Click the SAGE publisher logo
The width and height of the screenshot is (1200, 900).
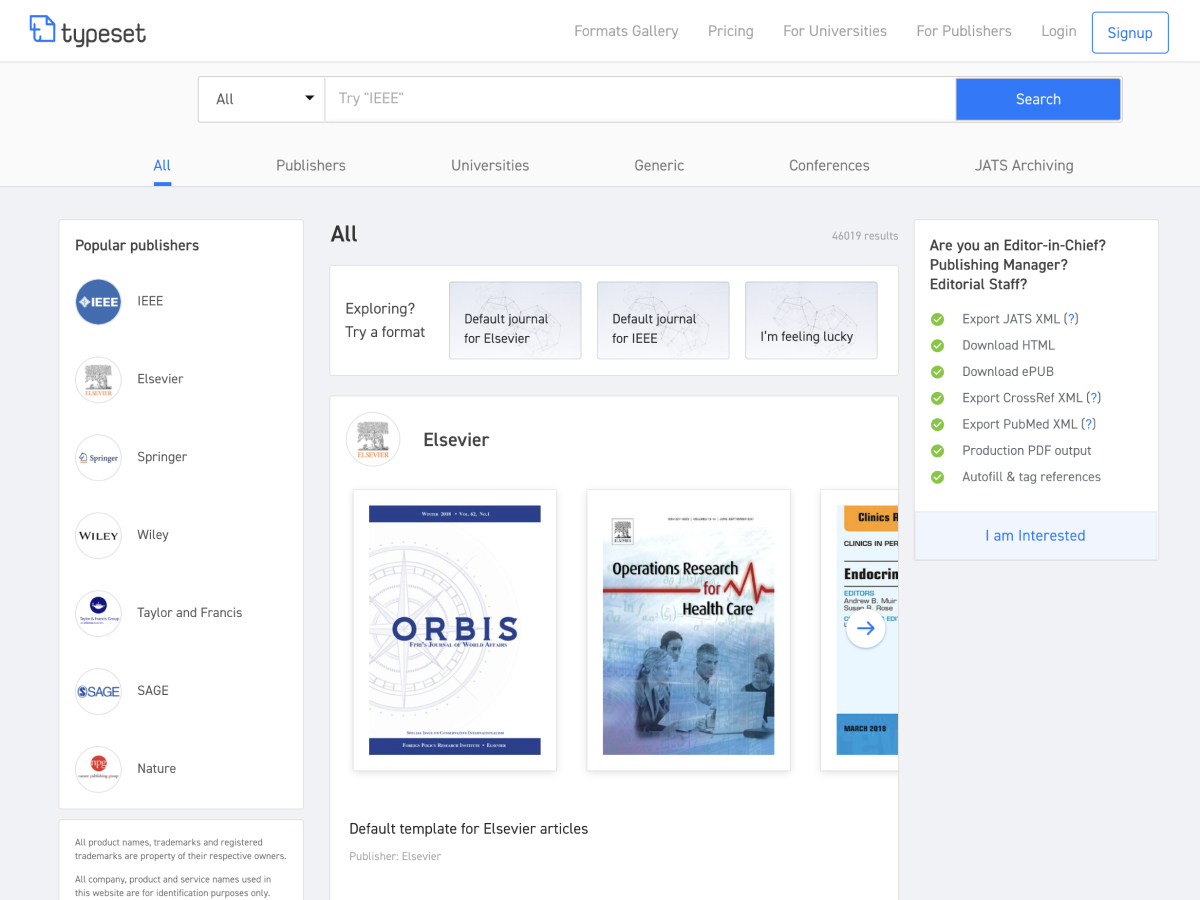(98, 691)
